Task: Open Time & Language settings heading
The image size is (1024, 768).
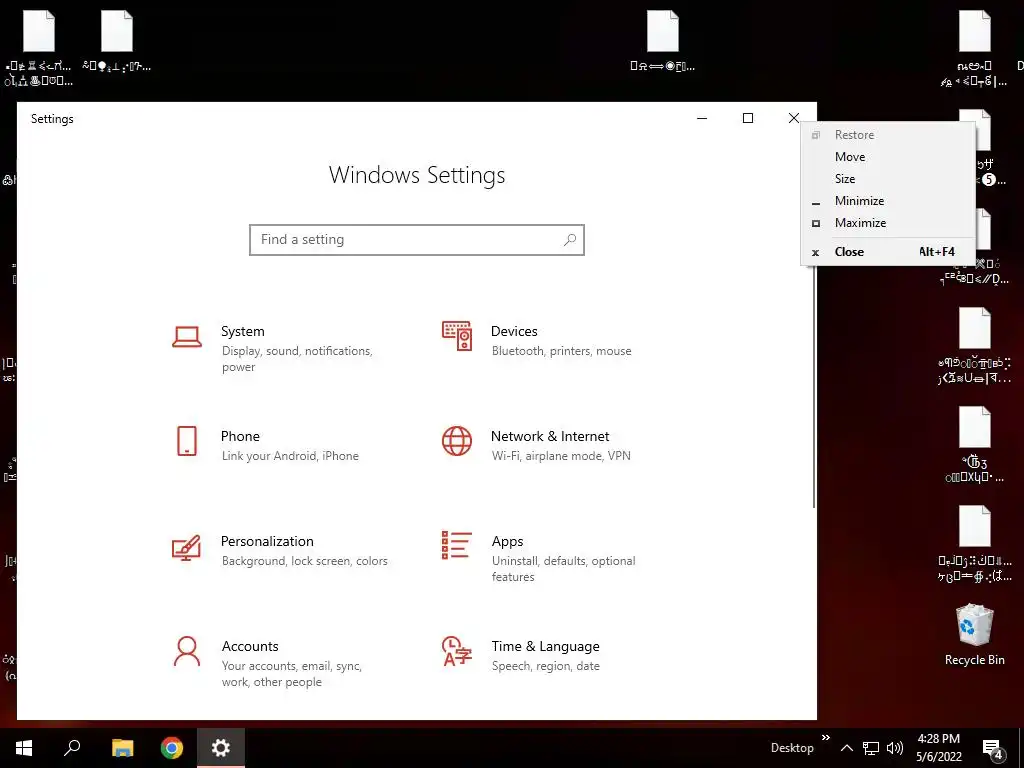Action: (x=545, y=647)
